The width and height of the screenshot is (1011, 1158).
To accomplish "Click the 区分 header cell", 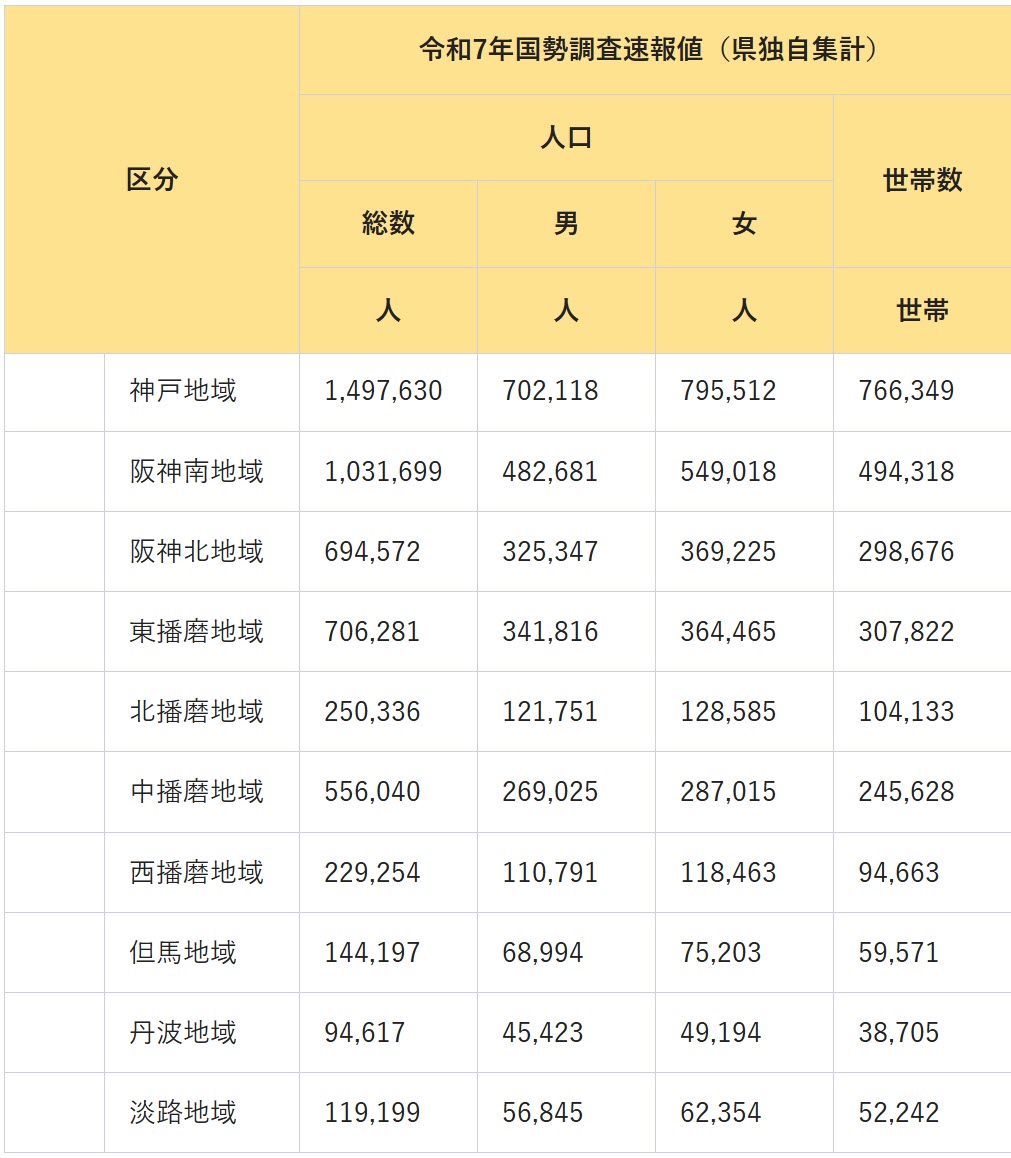I will click(151, 179).
